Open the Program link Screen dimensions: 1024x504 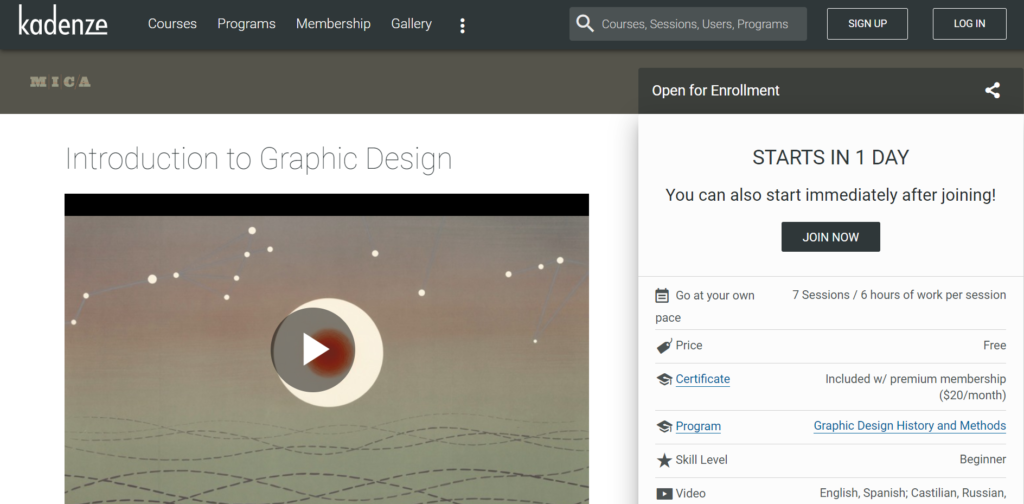[x=698, y=426]
